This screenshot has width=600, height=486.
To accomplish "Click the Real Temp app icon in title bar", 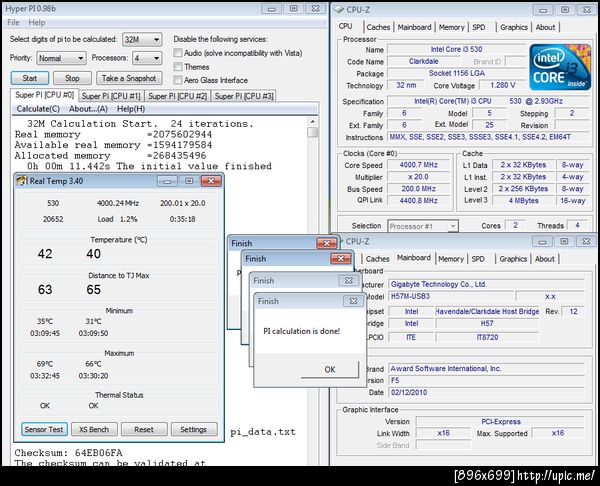I will 22,181.
